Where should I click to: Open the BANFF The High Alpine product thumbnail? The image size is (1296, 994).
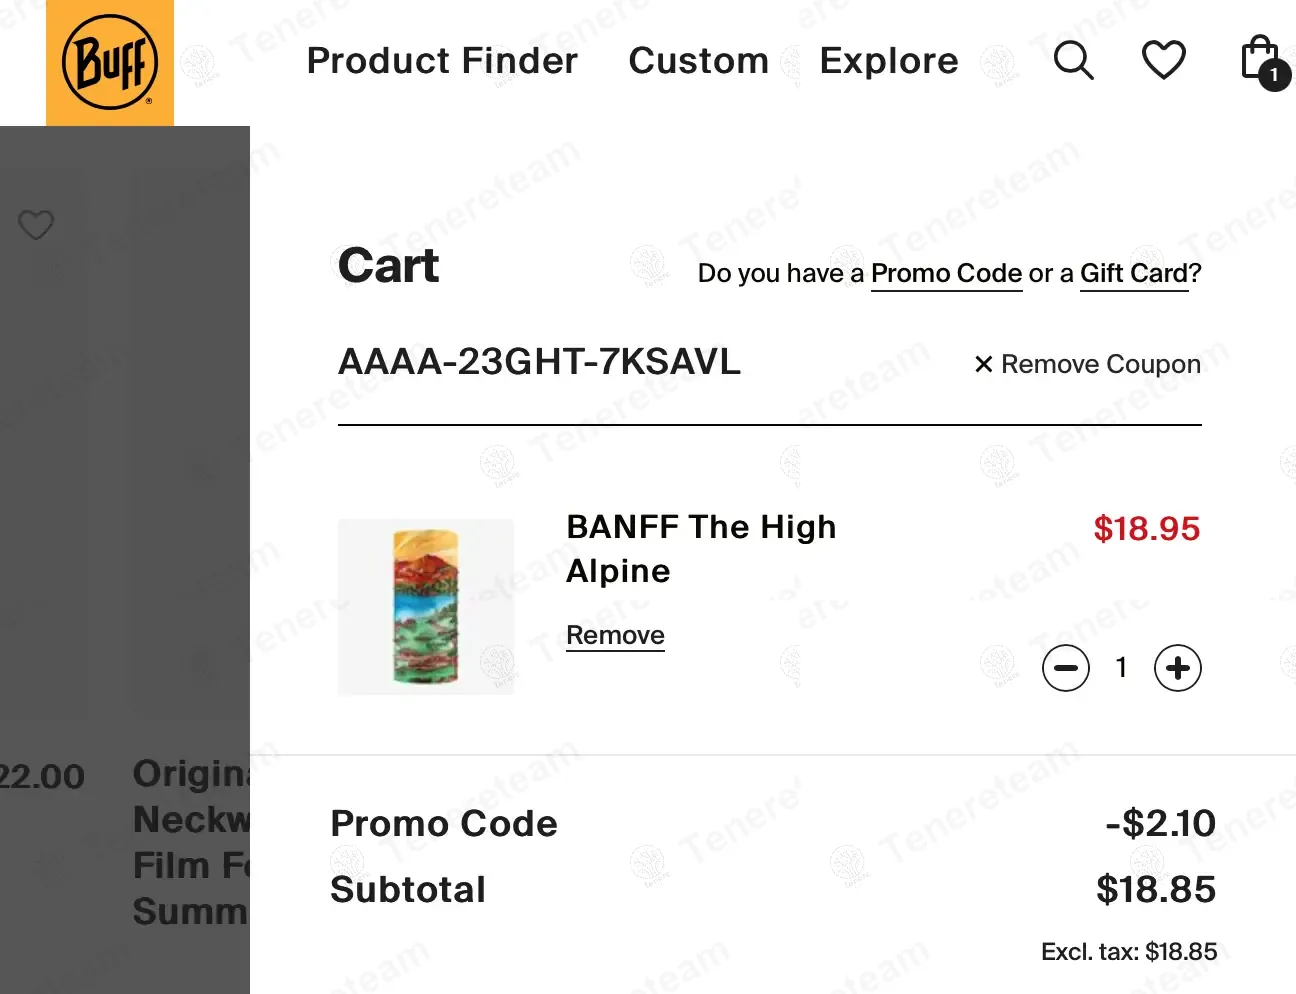426,607
